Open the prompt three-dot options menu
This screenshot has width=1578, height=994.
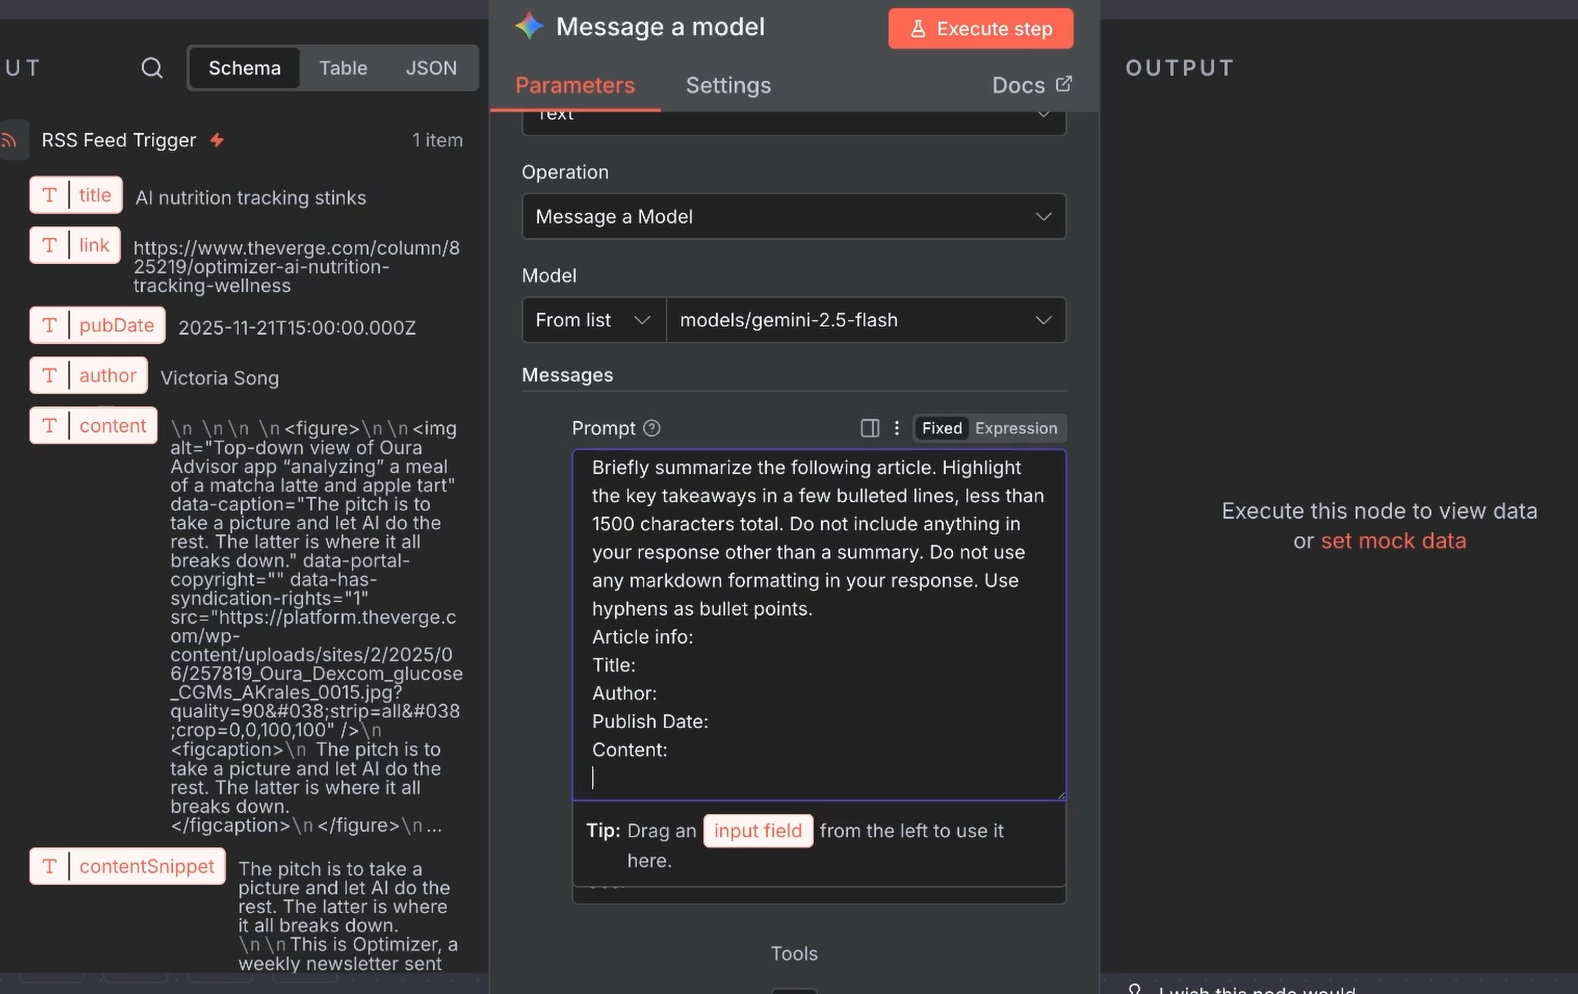pyautogui.click(x=897, y=428)
